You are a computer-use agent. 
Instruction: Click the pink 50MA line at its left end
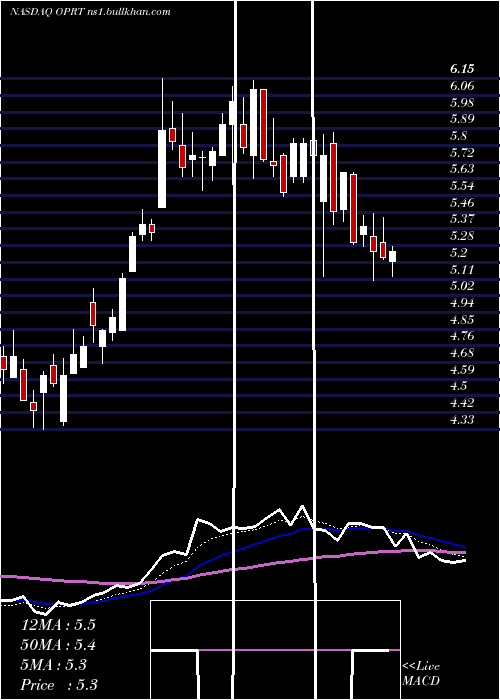click(4, 576)
